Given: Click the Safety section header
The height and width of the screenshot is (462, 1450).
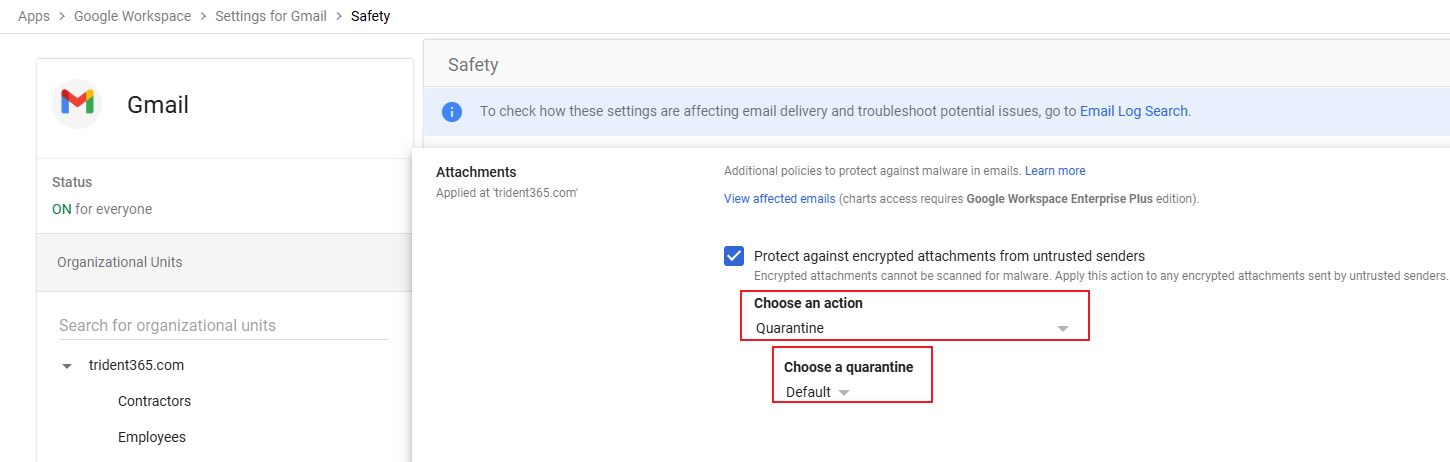Looking at the screenshot, I should pyautogui.click(x=473, y=65).
